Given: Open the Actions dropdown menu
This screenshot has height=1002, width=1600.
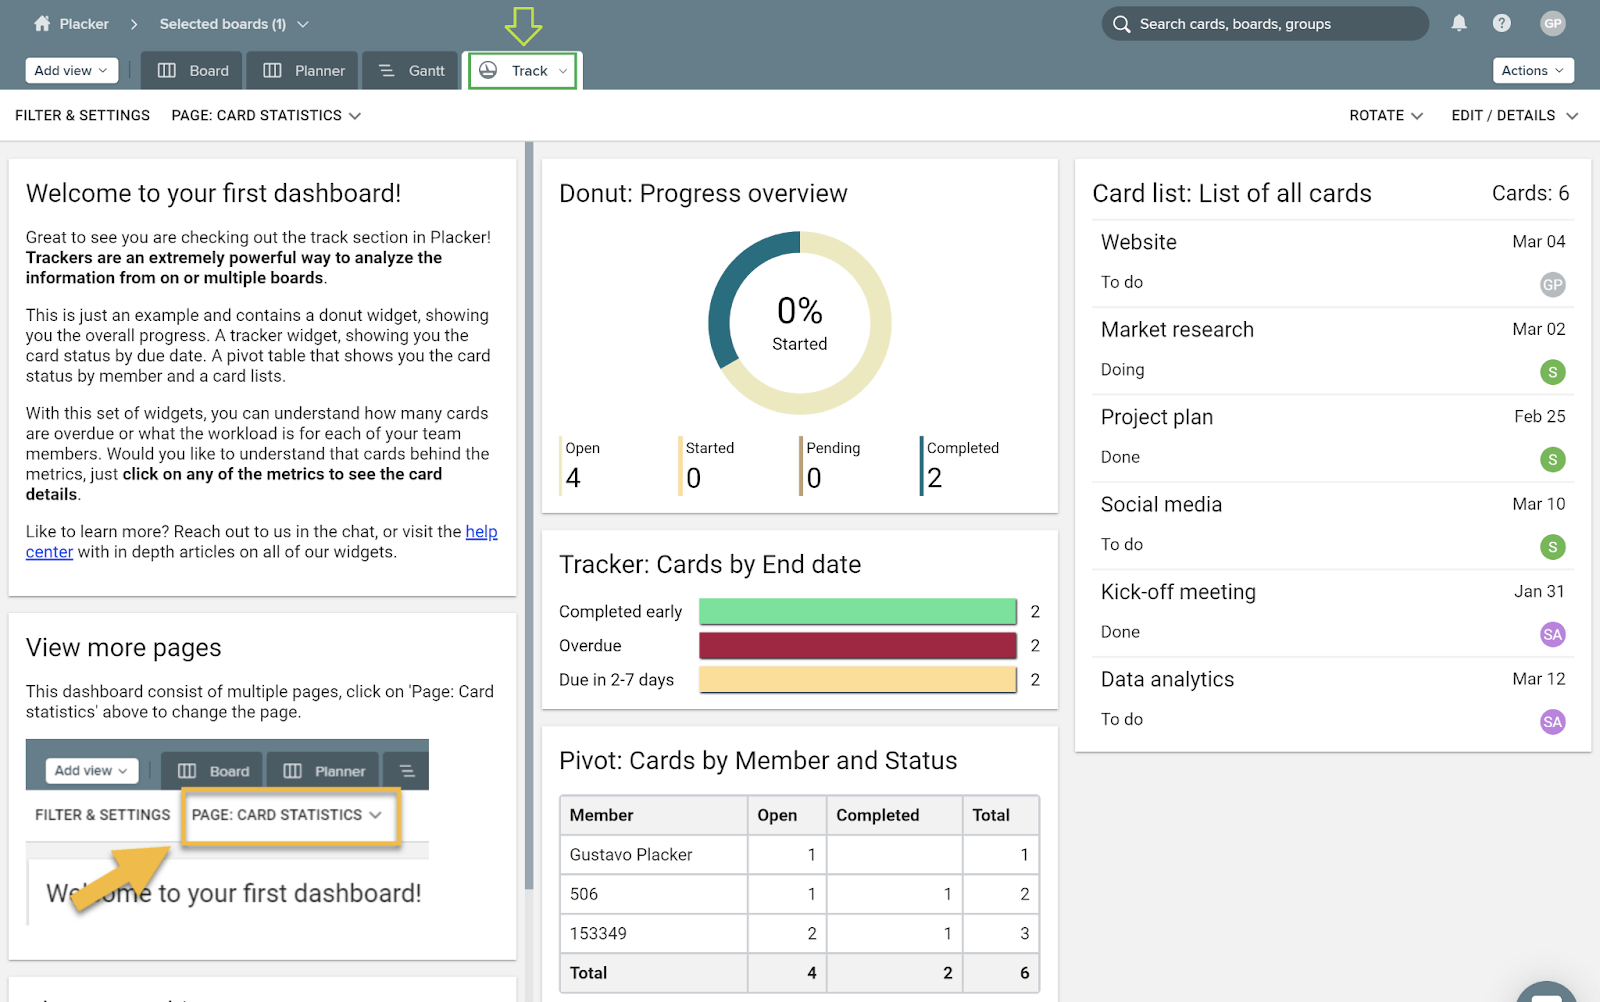Looking at the screenshot, I should (x=1532, y=70).
